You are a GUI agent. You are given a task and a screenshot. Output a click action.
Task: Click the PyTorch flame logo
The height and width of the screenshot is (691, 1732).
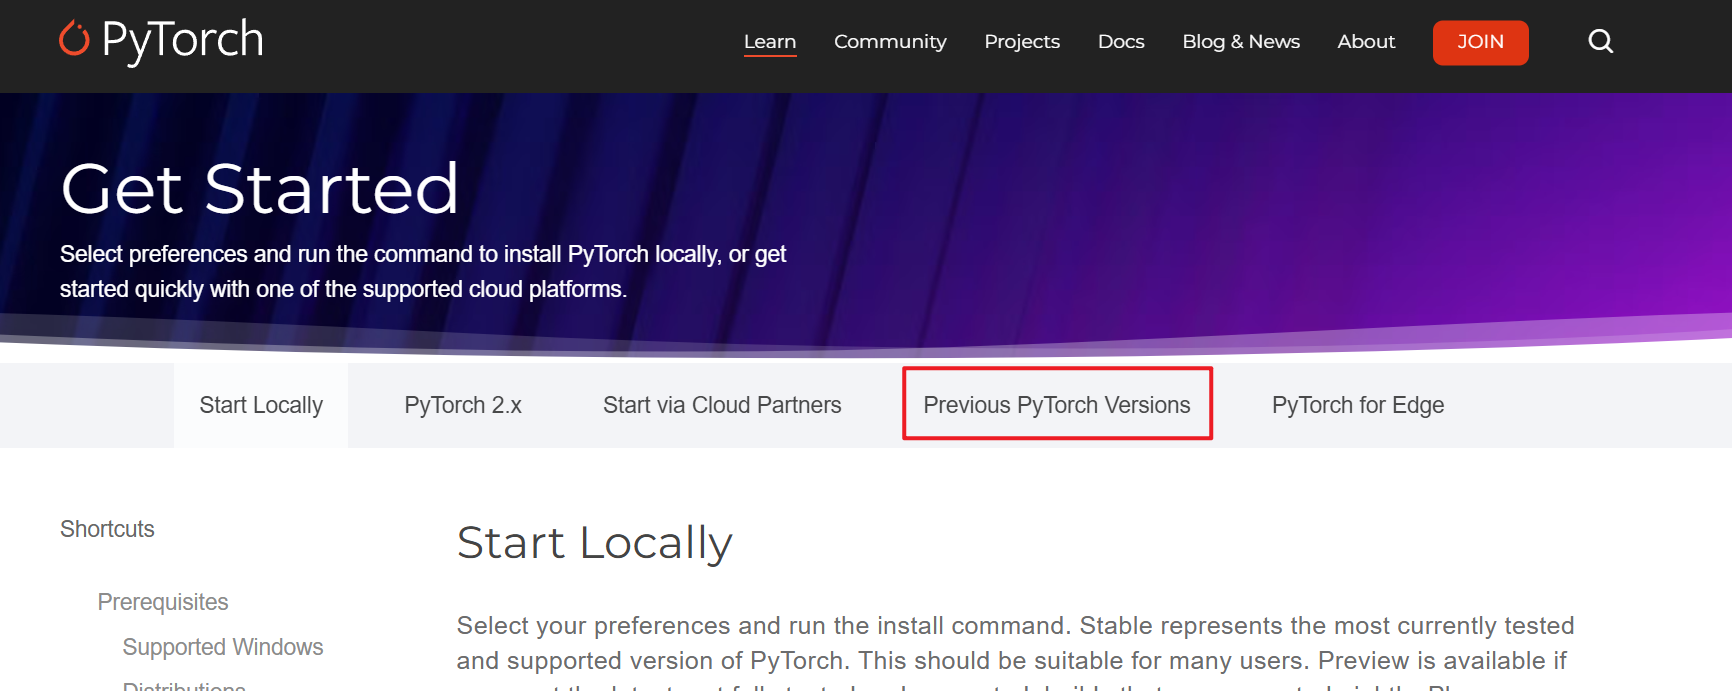pyautogui.click(x=75, y=39)
